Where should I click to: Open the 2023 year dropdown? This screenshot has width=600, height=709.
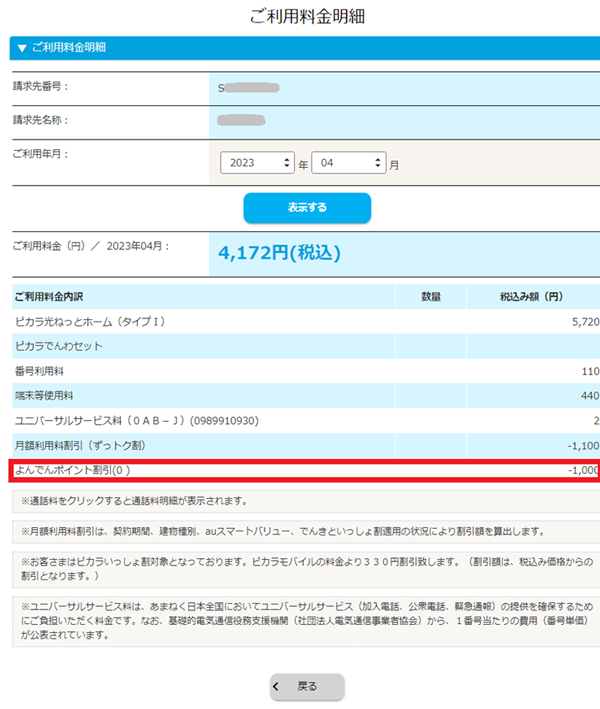pyautogui.click(x=257, y=163)
